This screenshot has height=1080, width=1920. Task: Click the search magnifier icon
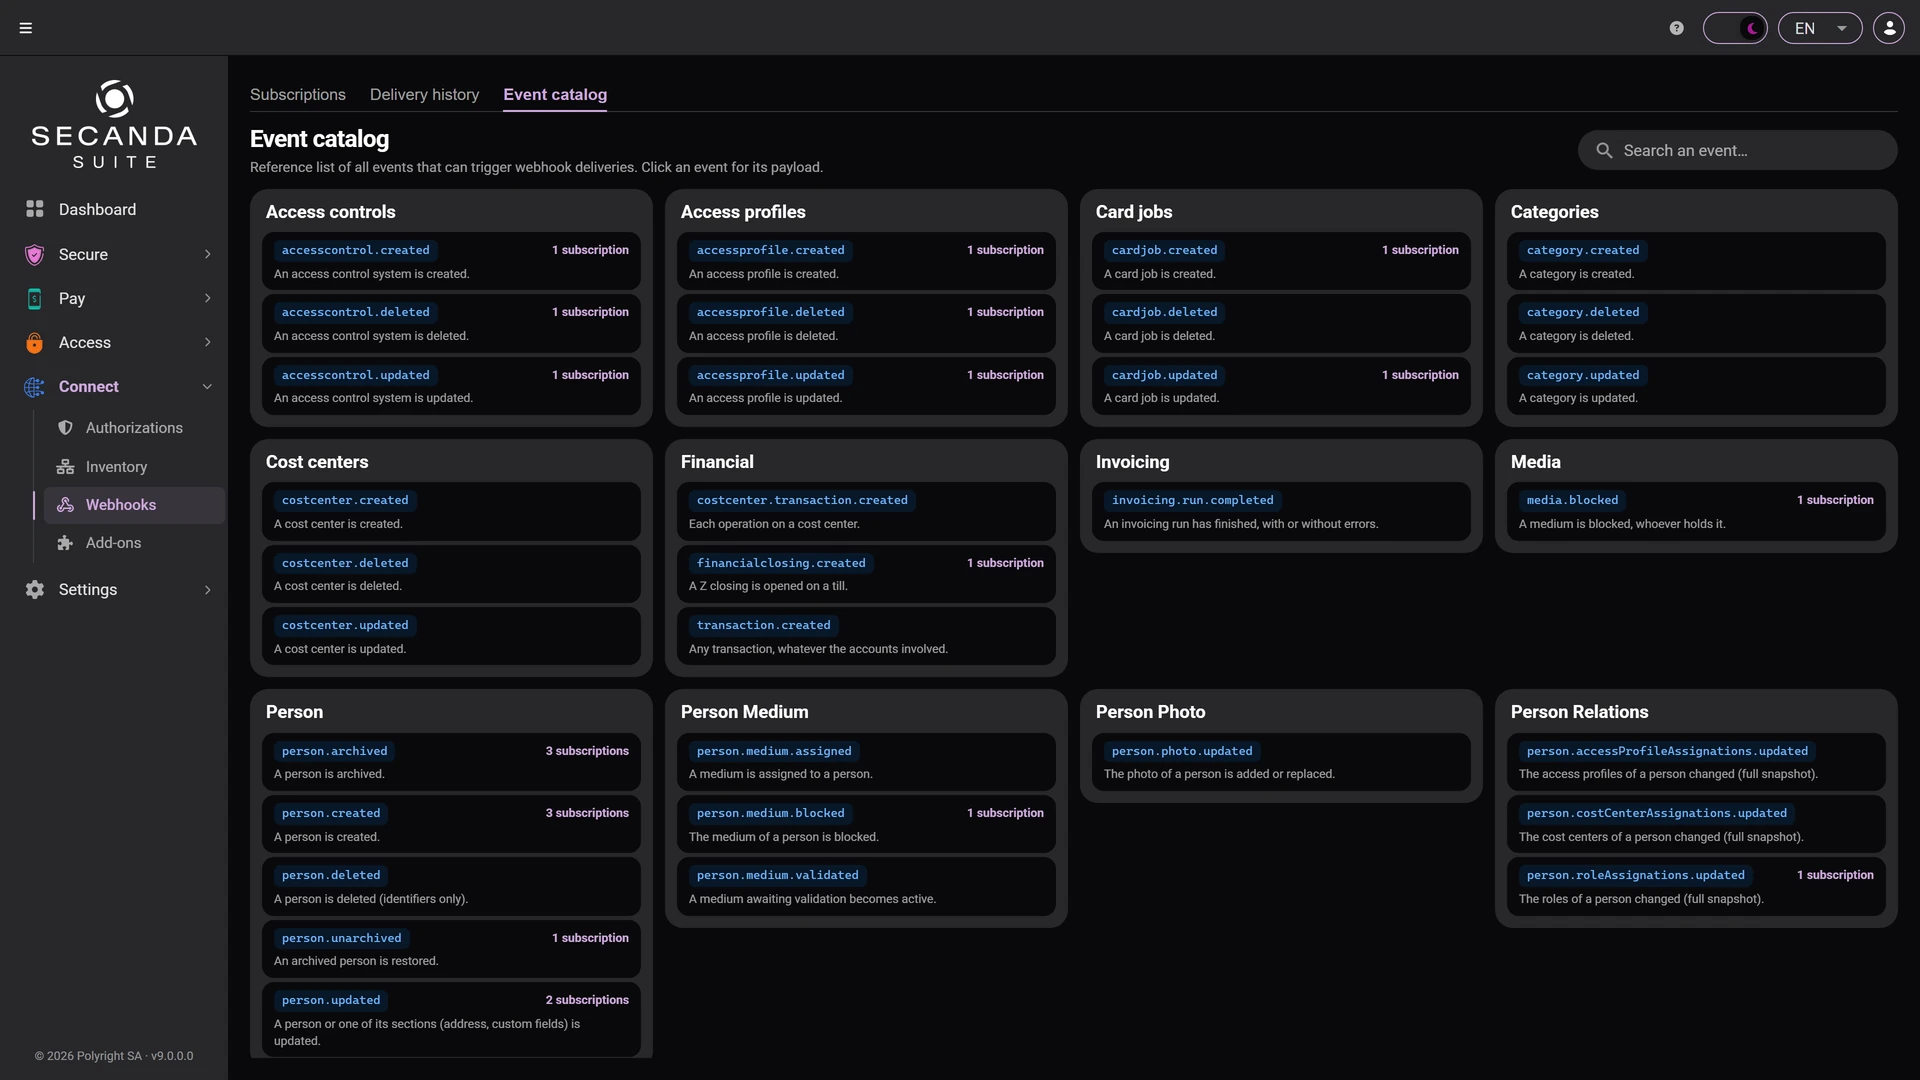pyautogui.click(x=1604, y=150)
